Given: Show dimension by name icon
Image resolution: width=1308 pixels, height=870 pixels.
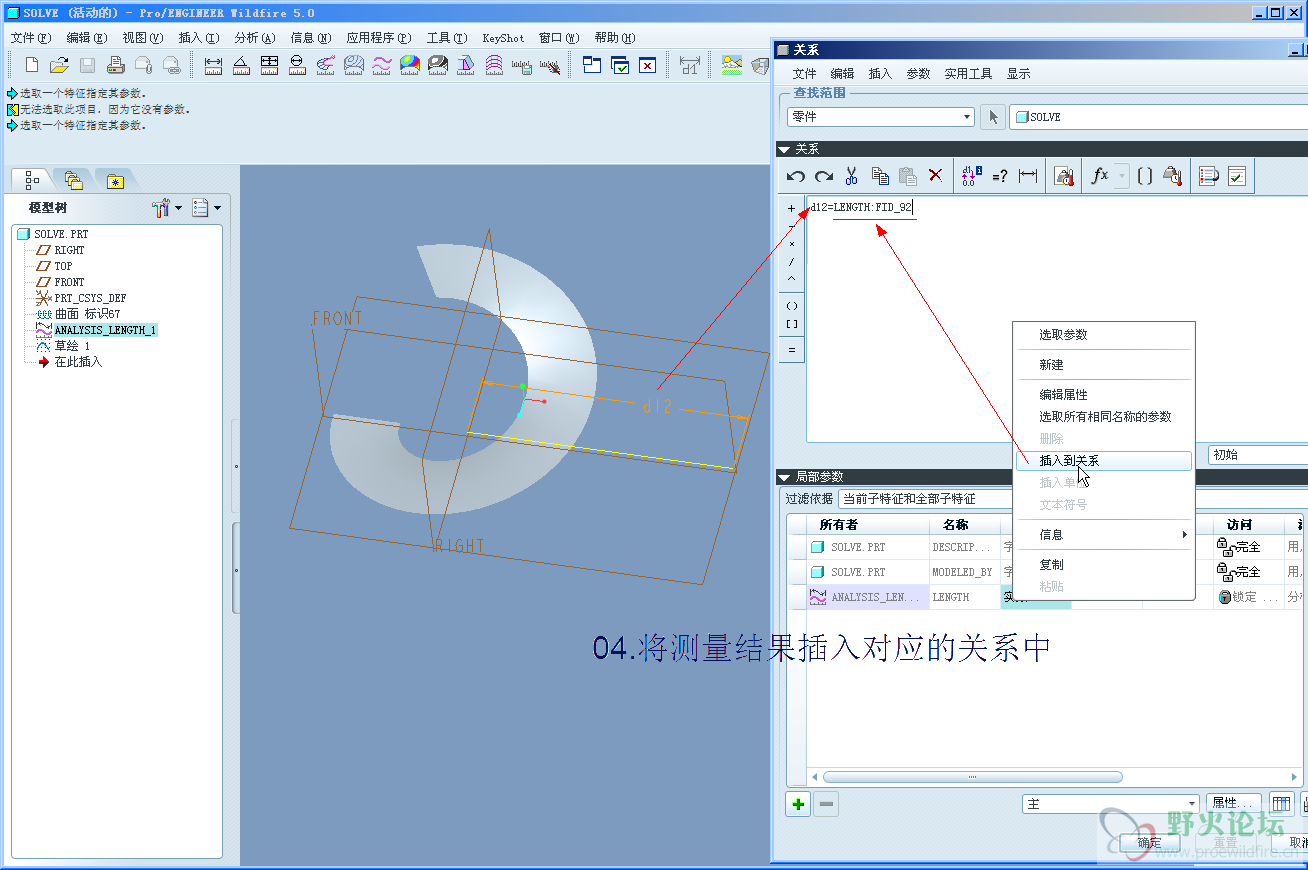Looking at the screenshot, I should (x=1028, y=176).
